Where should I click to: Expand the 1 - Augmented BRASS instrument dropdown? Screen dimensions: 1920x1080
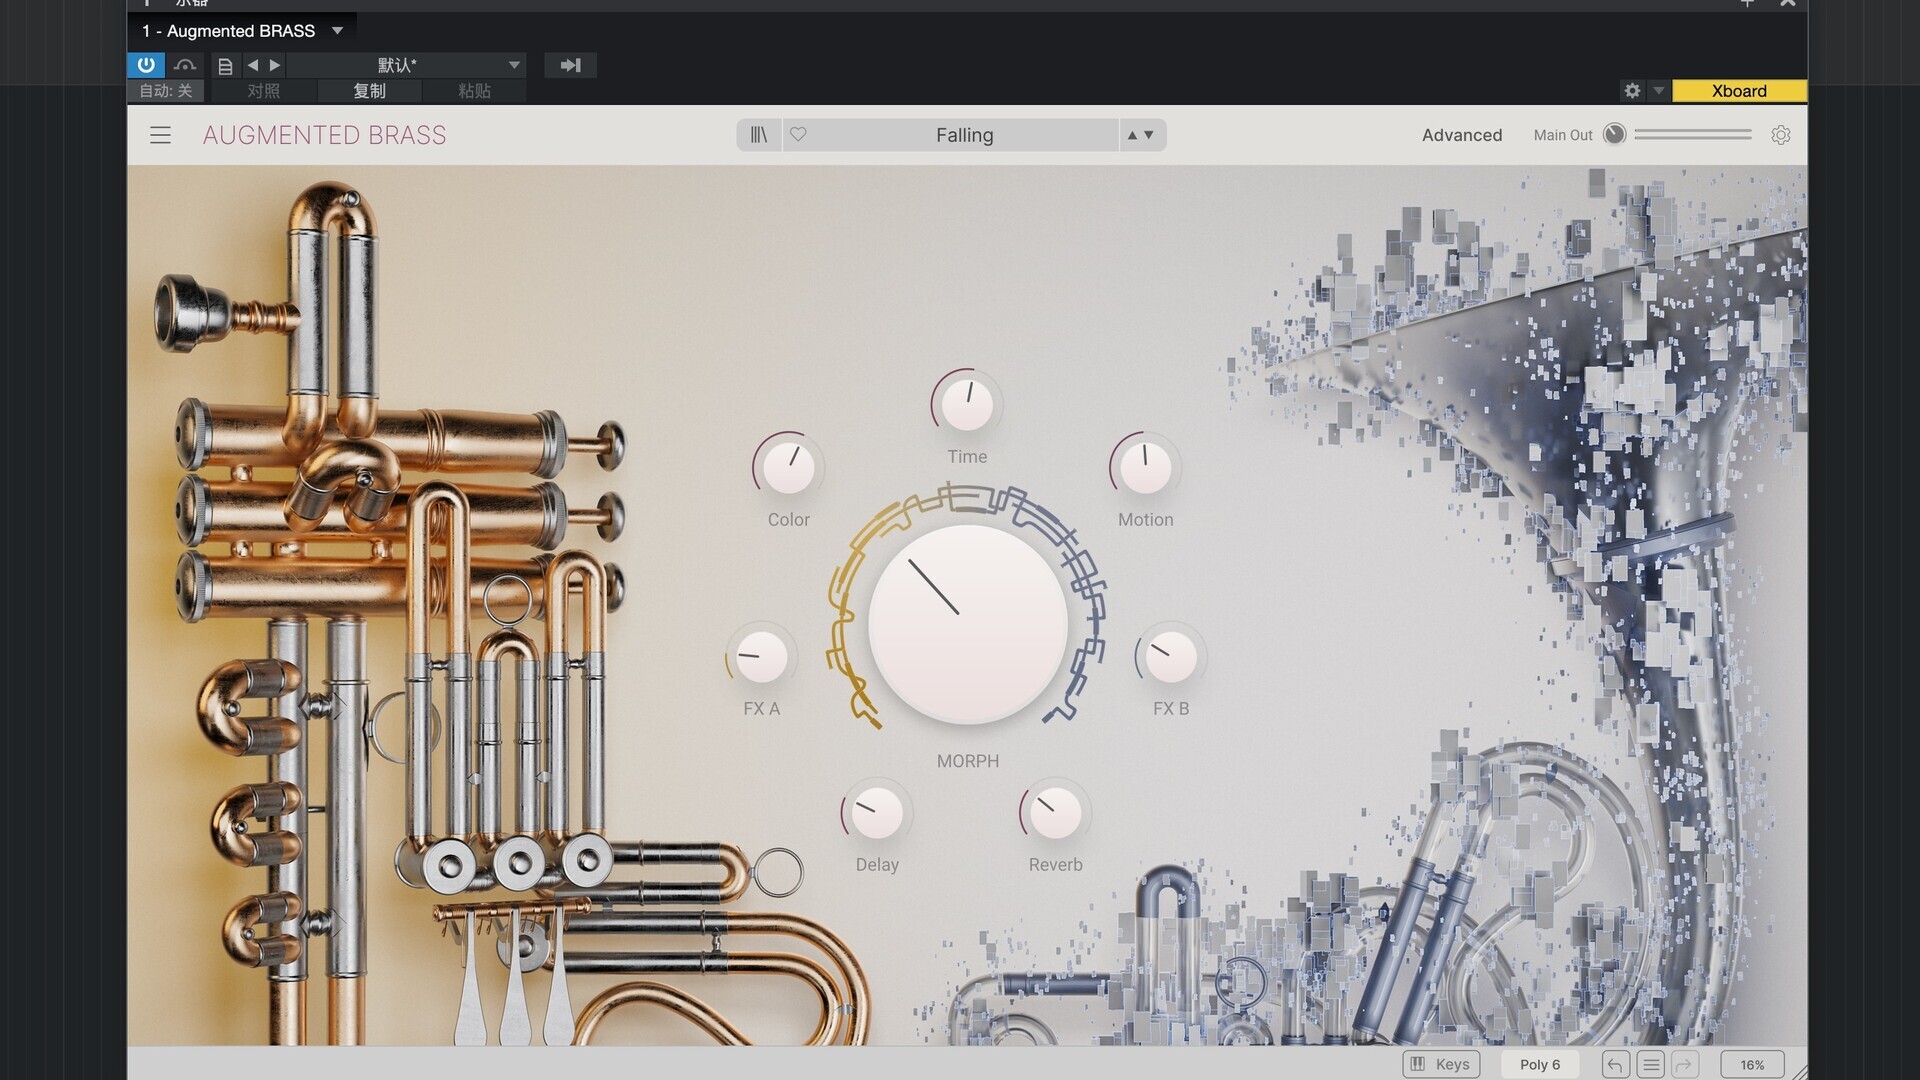(x=338, y=31)
